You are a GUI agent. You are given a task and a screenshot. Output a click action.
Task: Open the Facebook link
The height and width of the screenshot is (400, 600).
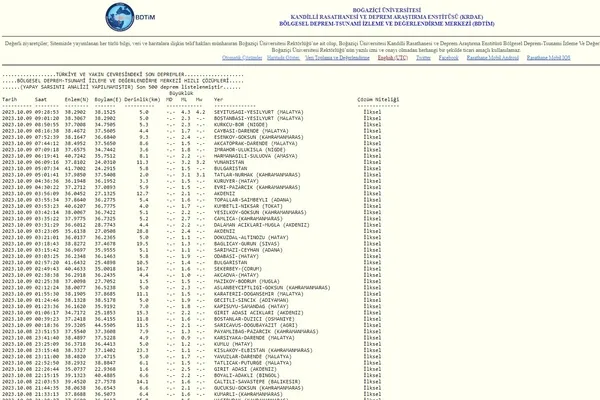pyautogui.click(x=448, y=58)
